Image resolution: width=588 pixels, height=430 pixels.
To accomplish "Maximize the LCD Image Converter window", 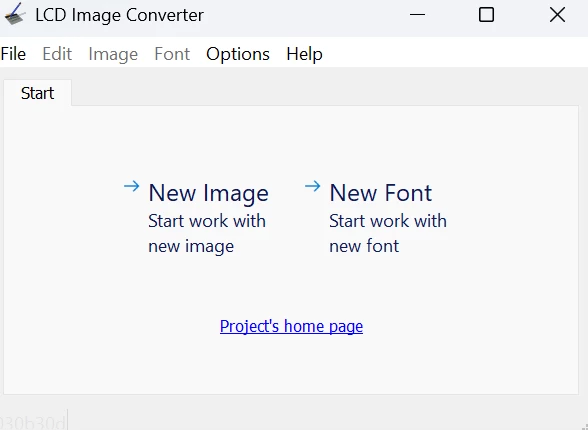I will coord(486,15).
